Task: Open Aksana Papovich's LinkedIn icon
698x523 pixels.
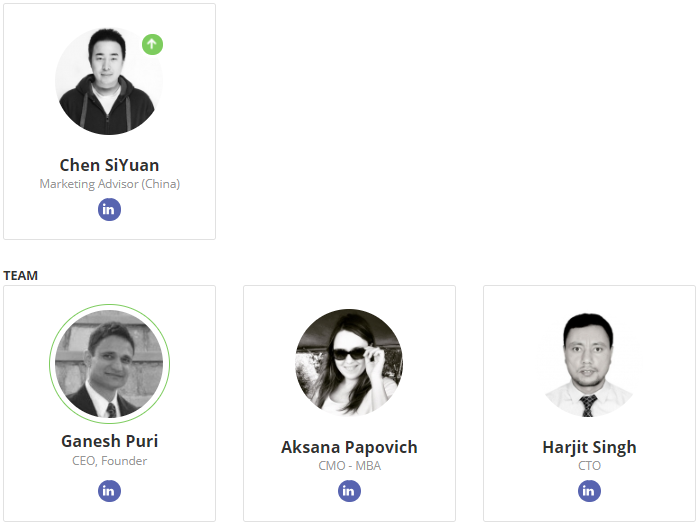Action: (349, 491)
